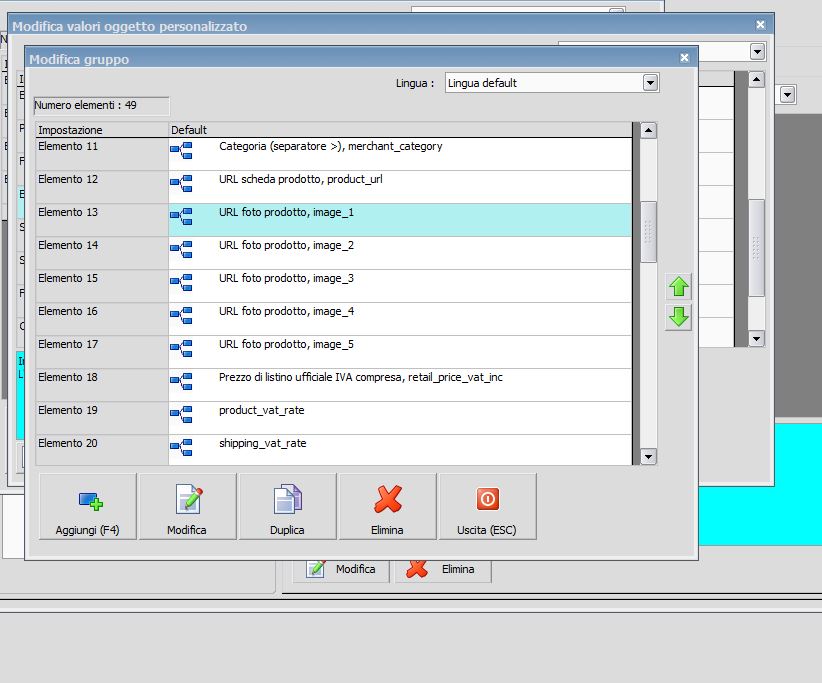Click Modifica button in the background window
Viewport: 822px width, 683px height.
(341, 569)
